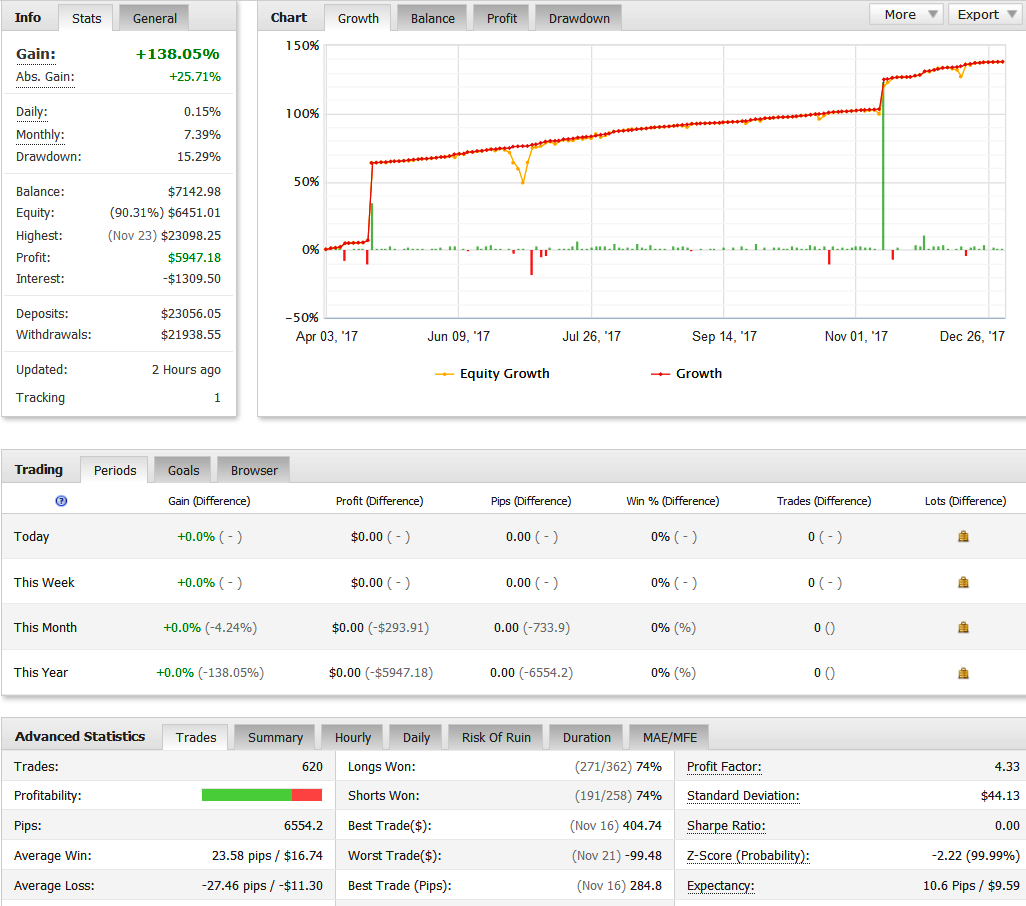This screenshot has width=1026, height=906.
Task: Open the Daily statistics tab
Action: click(x=416, y=737)
